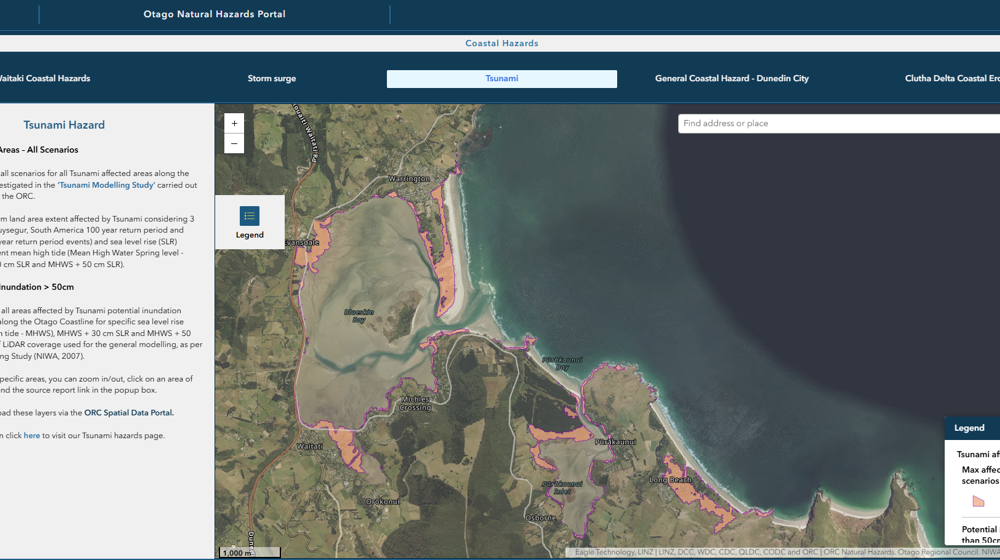1000x560 pixels.
Task: Click the Pūrākaunui Inlet map label
Action: 562,487
